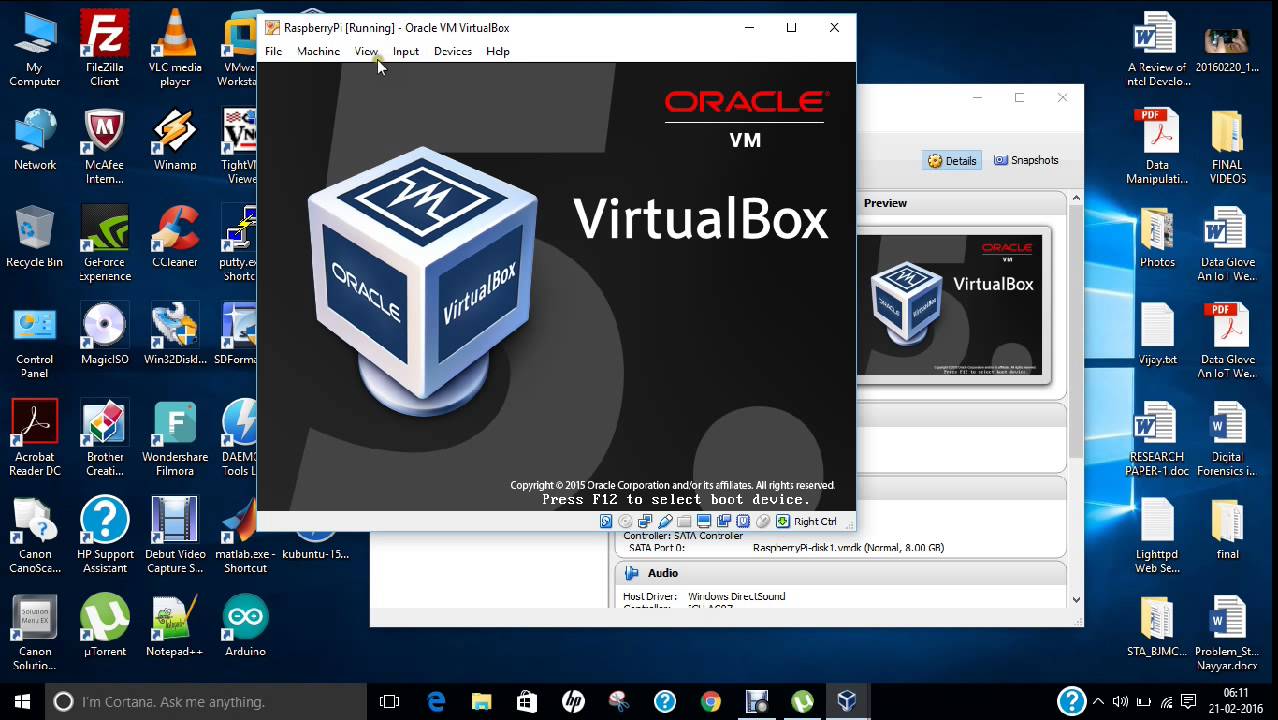Open Microsoft Edge from taskbar
Screen dimensions: 1278x720
coord(436,702)
